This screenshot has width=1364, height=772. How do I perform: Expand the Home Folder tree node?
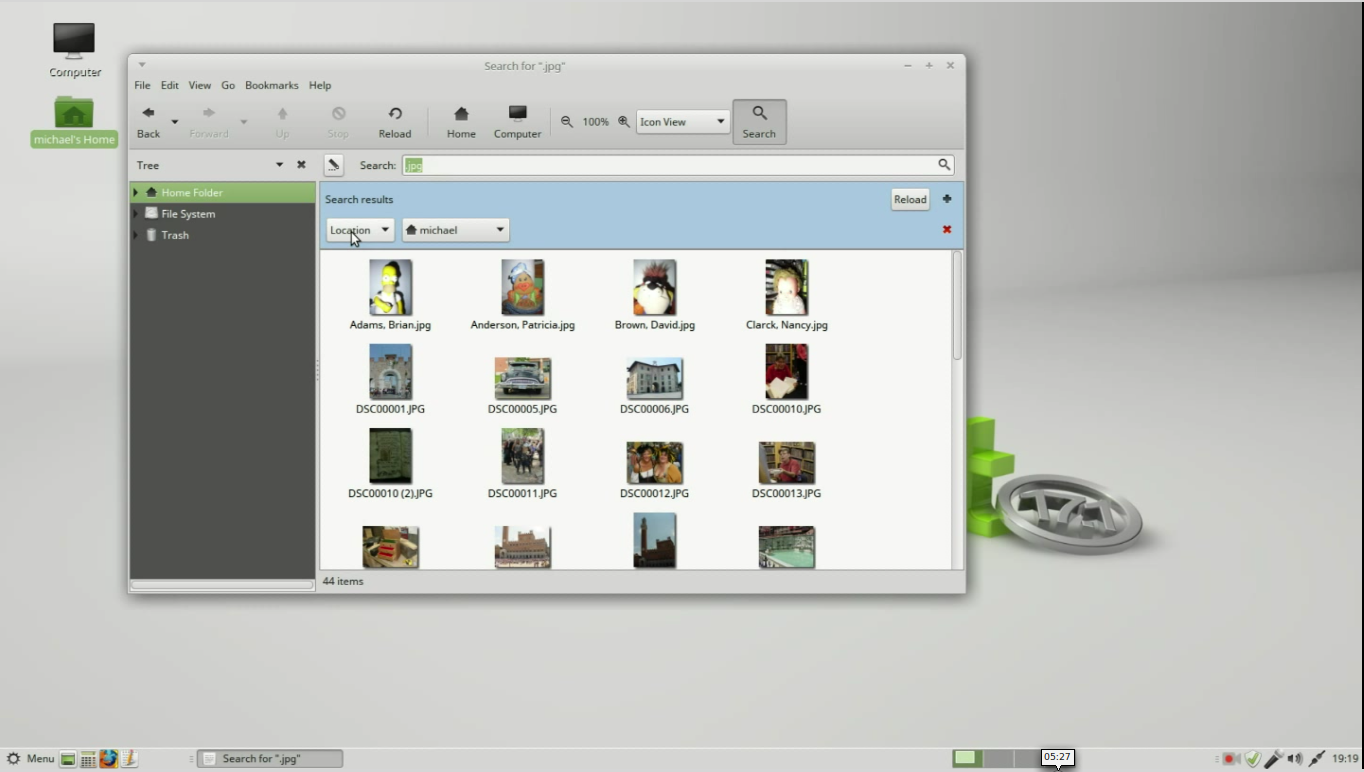(136, 192)
